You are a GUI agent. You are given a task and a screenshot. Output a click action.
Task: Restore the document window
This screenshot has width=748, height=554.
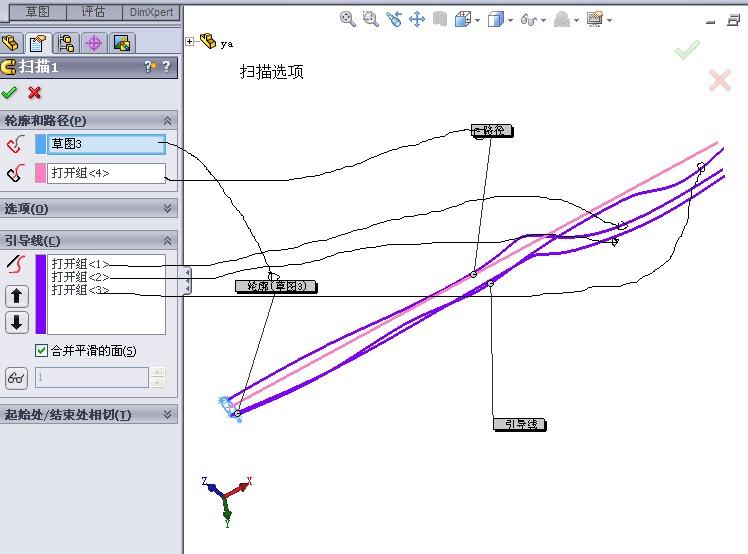pyautogui.click(x=734, y=20)
